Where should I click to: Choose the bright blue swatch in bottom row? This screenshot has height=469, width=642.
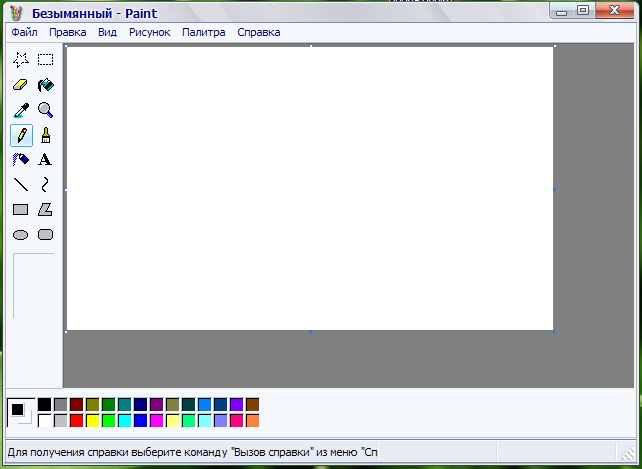pos(140,421)
